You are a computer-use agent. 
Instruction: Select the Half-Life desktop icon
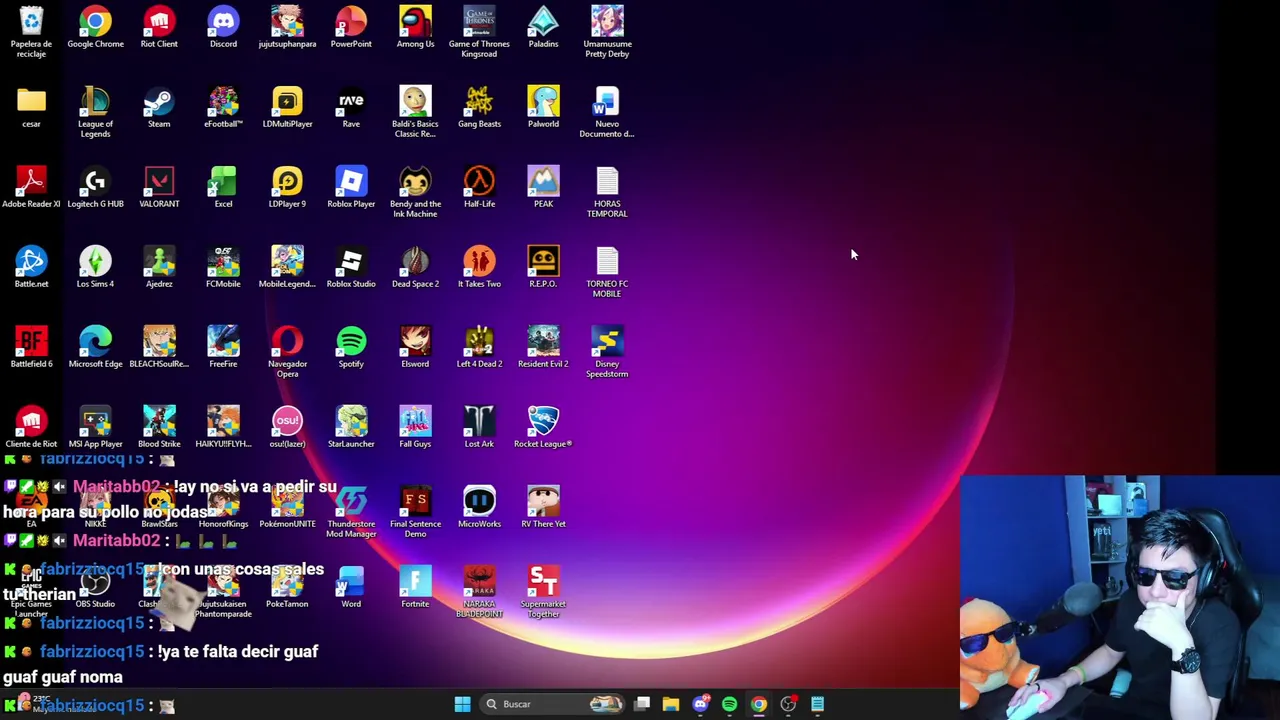479,187
